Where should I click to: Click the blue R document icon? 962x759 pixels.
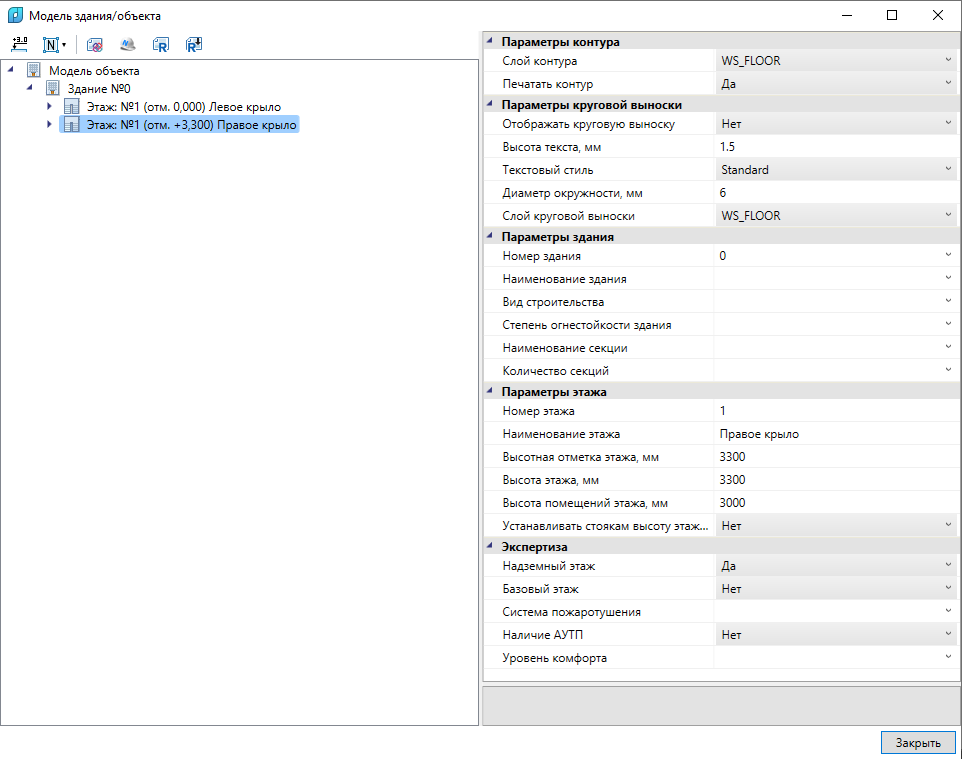[161, 45]
